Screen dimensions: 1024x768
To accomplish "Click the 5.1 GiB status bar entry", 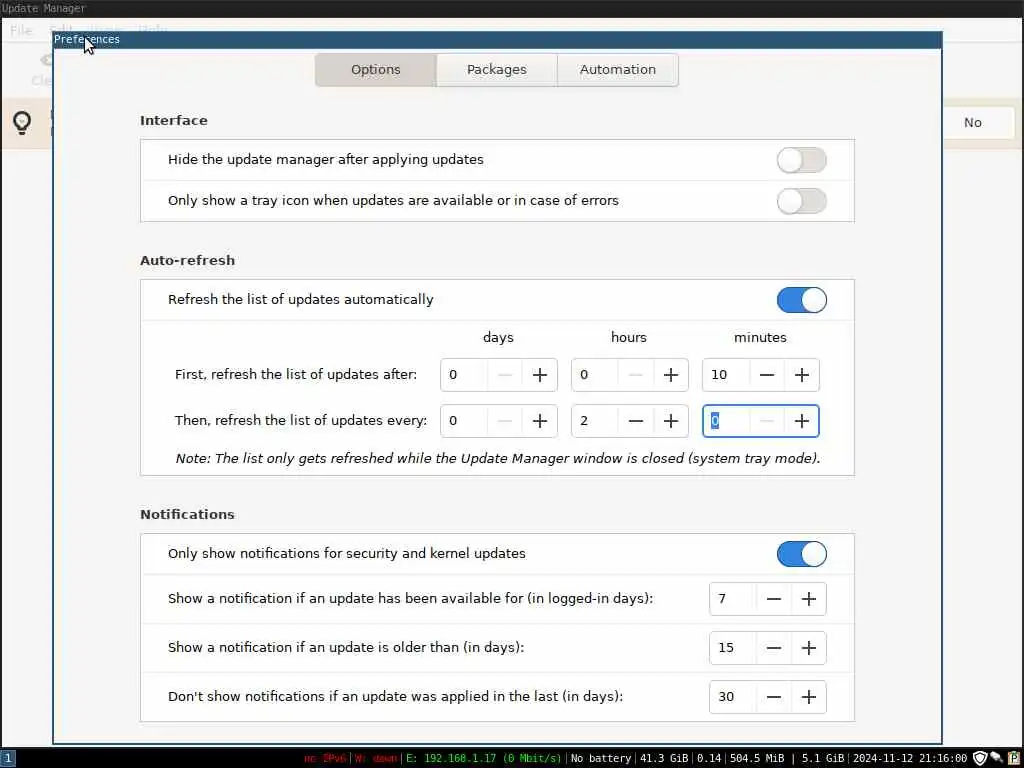I will (822, 758).
